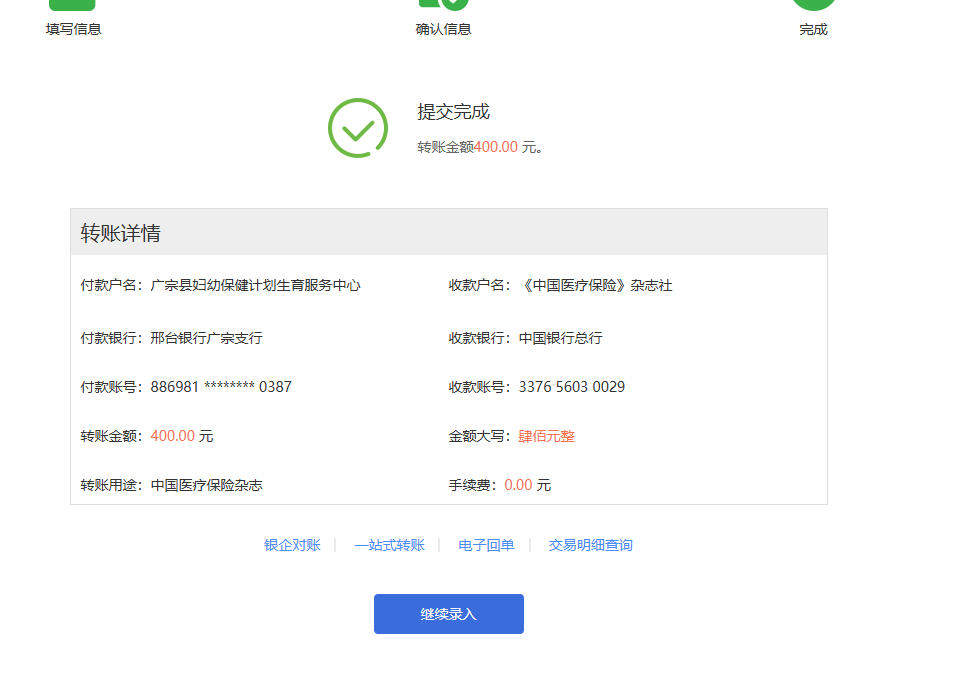The height and width of the screenshot is (682, 978).
Task: Open the 银企对账 link
Action: (292, 545)
